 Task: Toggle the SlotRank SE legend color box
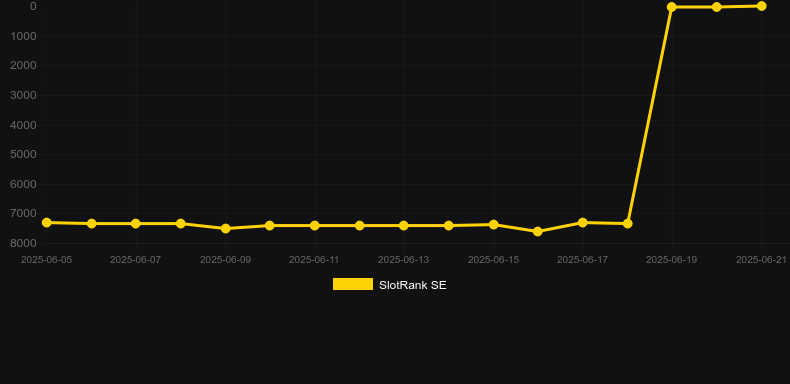click(353, 284)
